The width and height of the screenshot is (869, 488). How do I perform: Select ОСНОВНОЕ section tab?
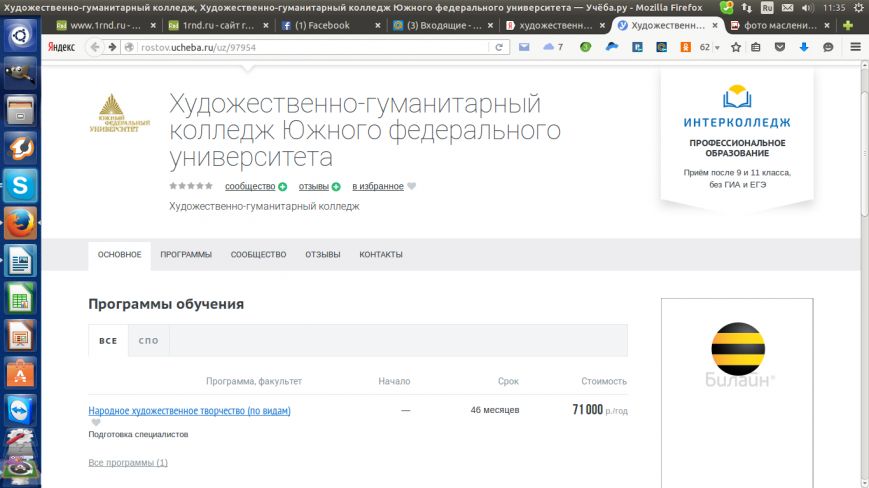(x=120, y=255)
